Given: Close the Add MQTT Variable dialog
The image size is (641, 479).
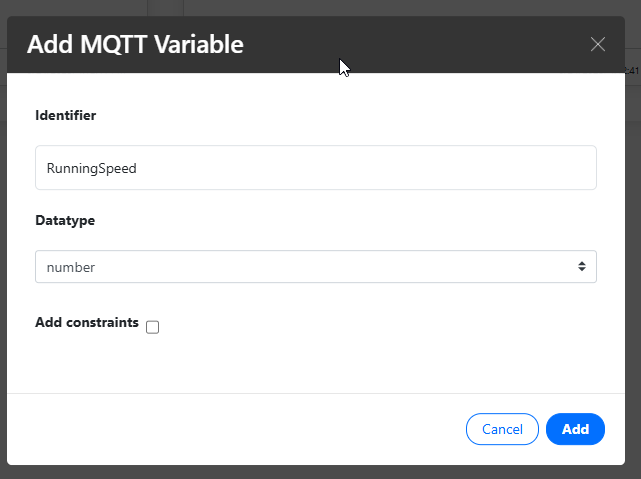Looking at the screenshot, I should (598, 44).
